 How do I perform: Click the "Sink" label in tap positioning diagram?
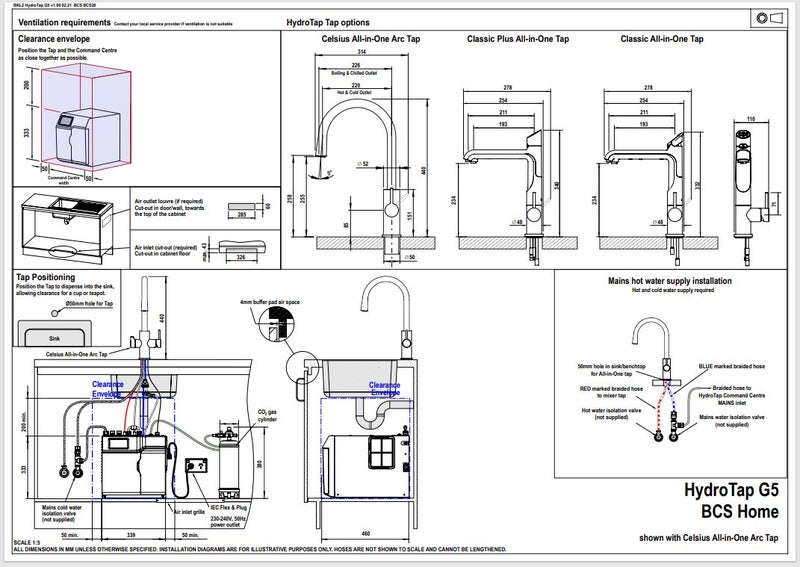coord(55,338)
